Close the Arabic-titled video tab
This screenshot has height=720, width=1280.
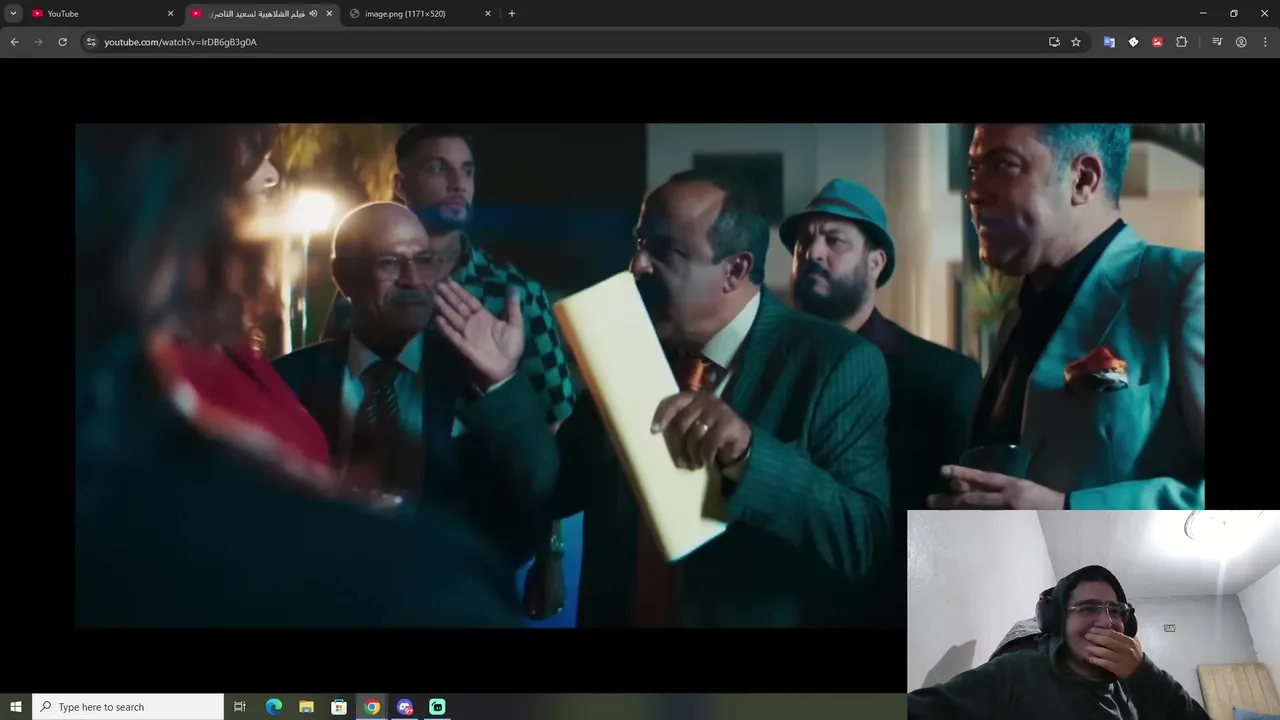[x=329, y=13]
